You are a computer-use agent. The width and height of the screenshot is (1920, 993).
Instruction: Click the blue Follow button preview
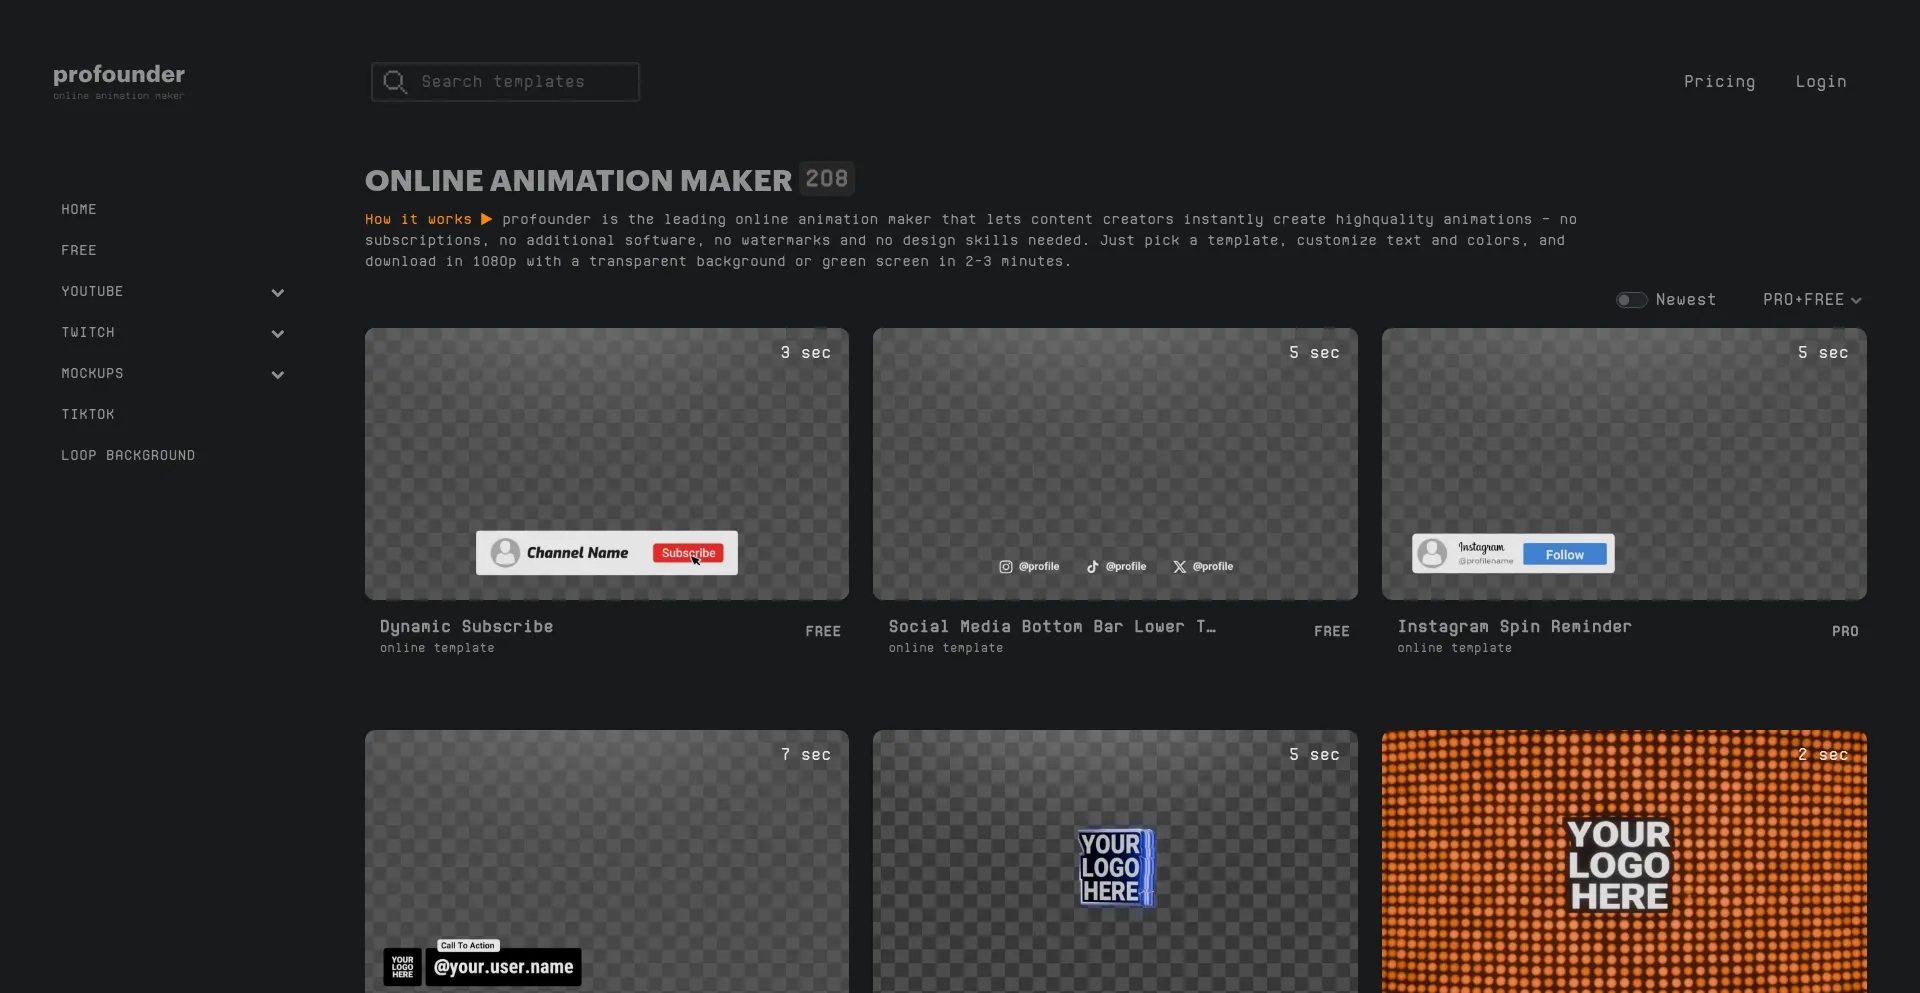coord(1565,554)
